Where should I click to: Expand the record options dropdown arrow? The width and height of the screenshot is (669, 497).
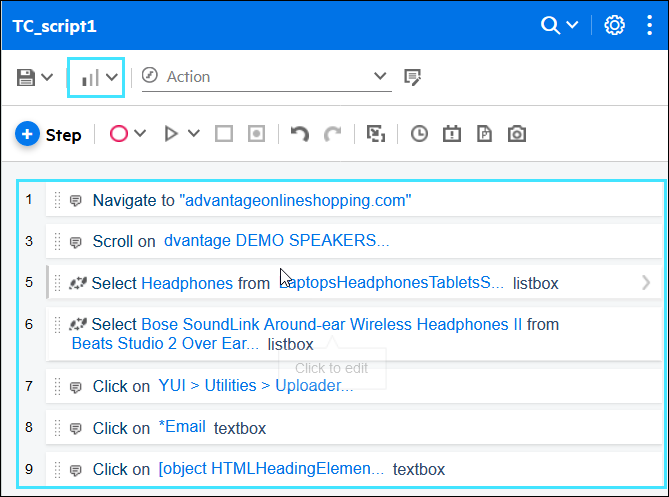point(141,134)
